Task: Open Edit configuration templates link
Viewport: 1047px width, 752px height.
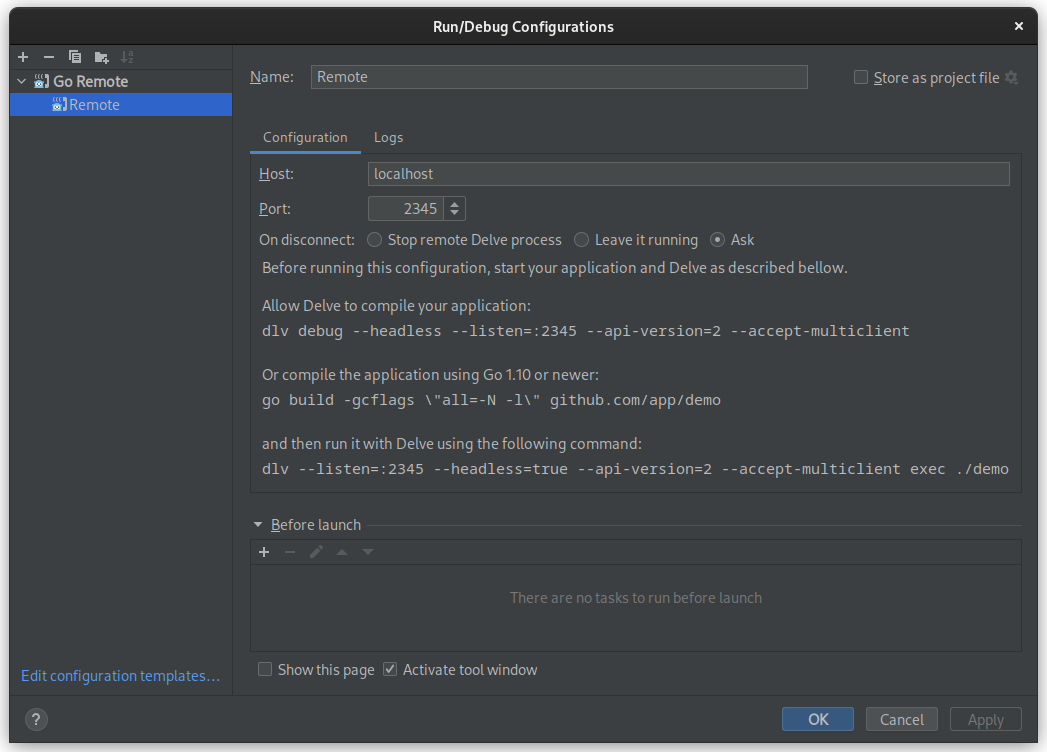Action: click(x=120, y=676)
